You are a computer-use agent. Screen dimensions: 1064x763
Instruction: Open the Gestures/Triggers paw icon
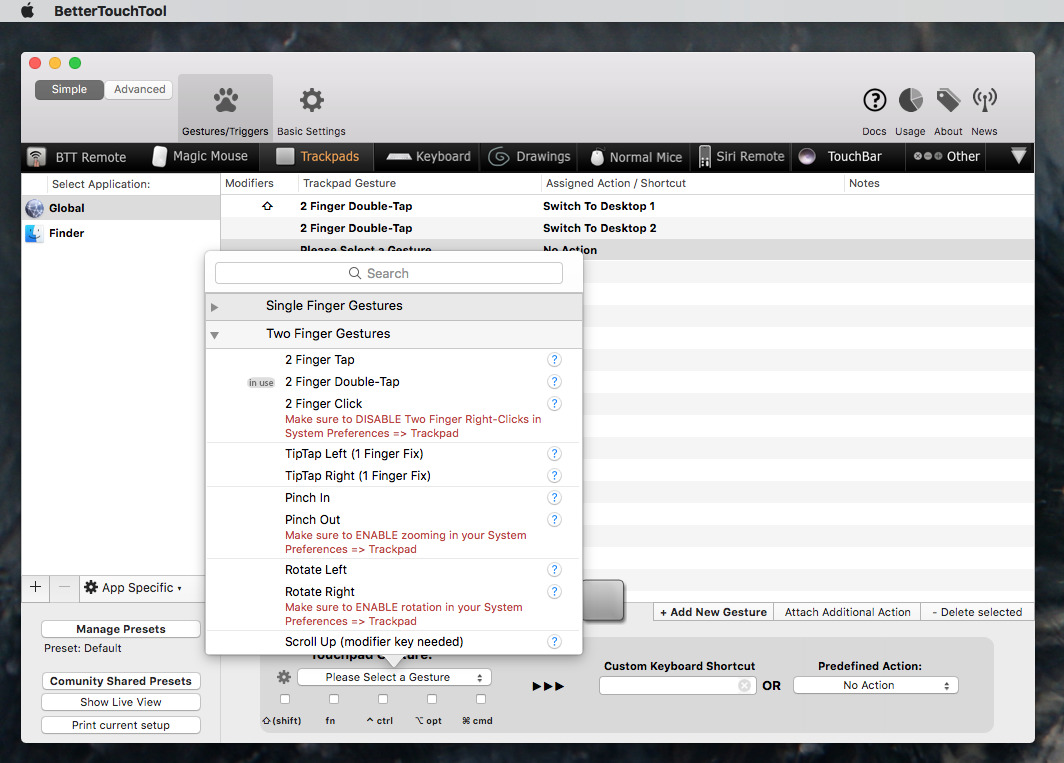tap(225, 100)
